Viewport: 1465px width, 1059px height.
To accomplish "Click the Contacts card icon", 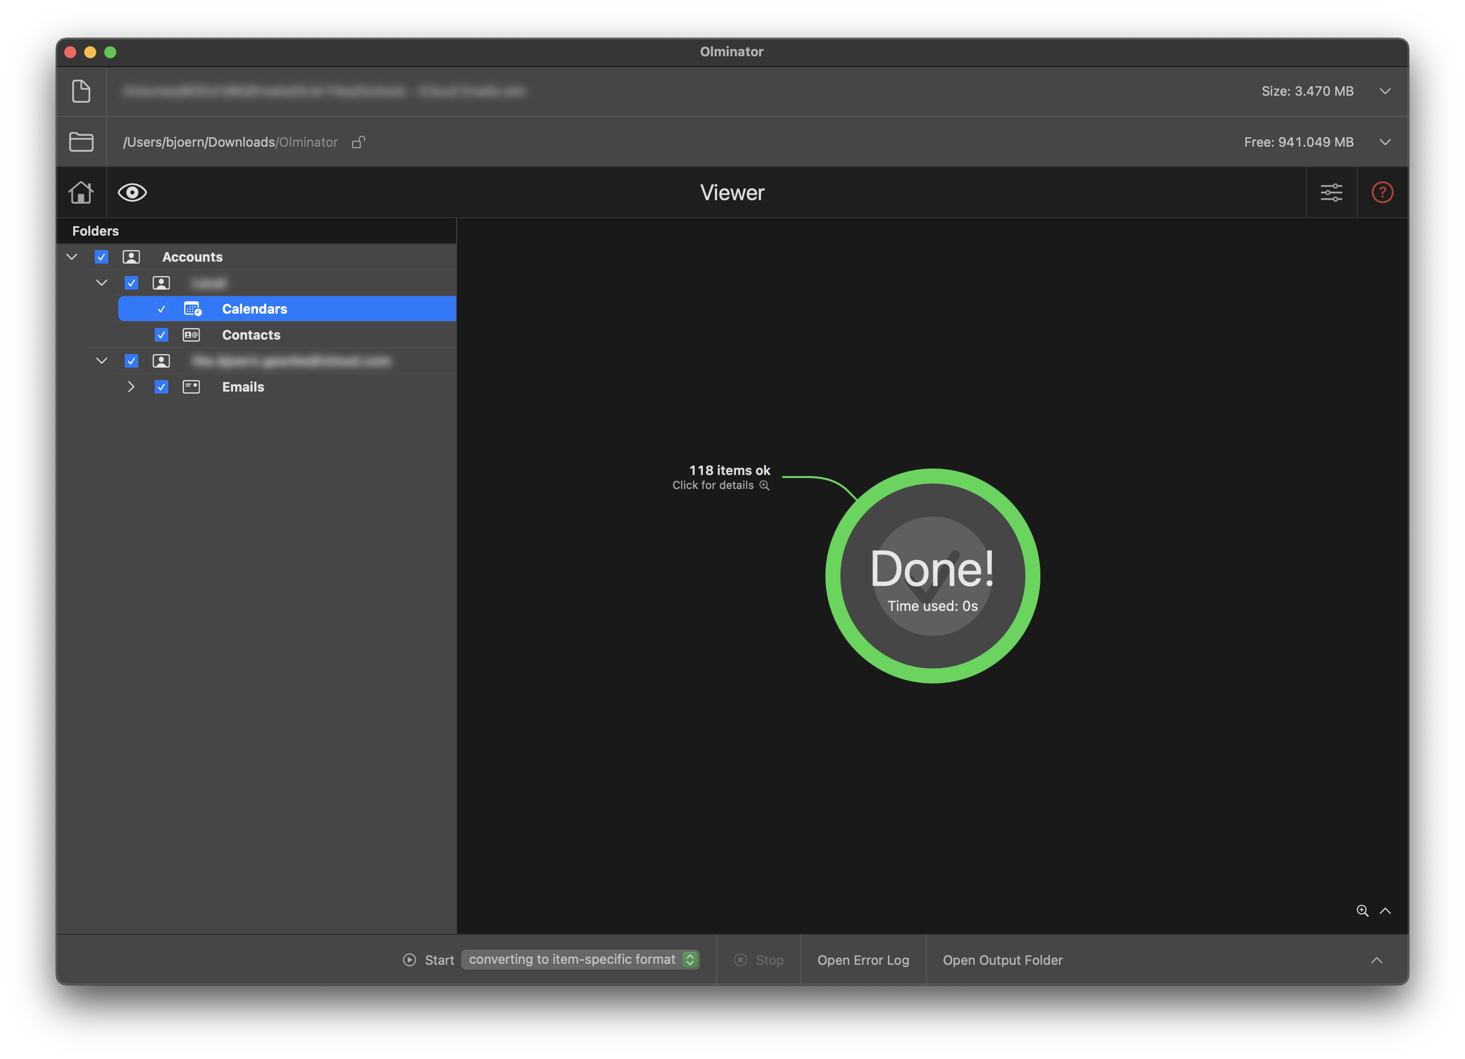I will [x=191, y=335].
